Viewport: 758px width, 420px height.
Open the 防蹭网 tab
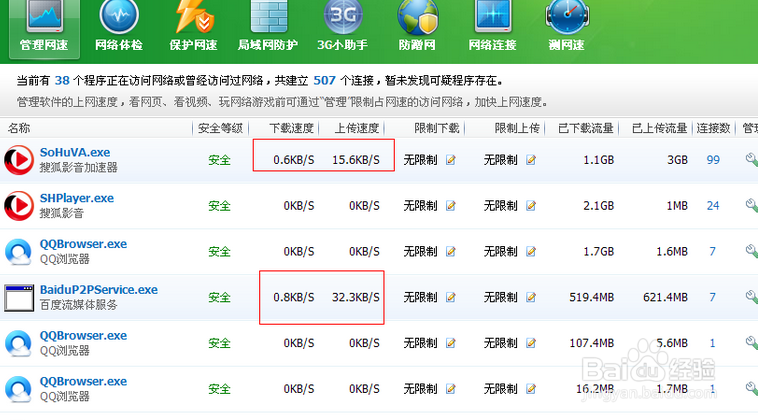pos(417,27)
